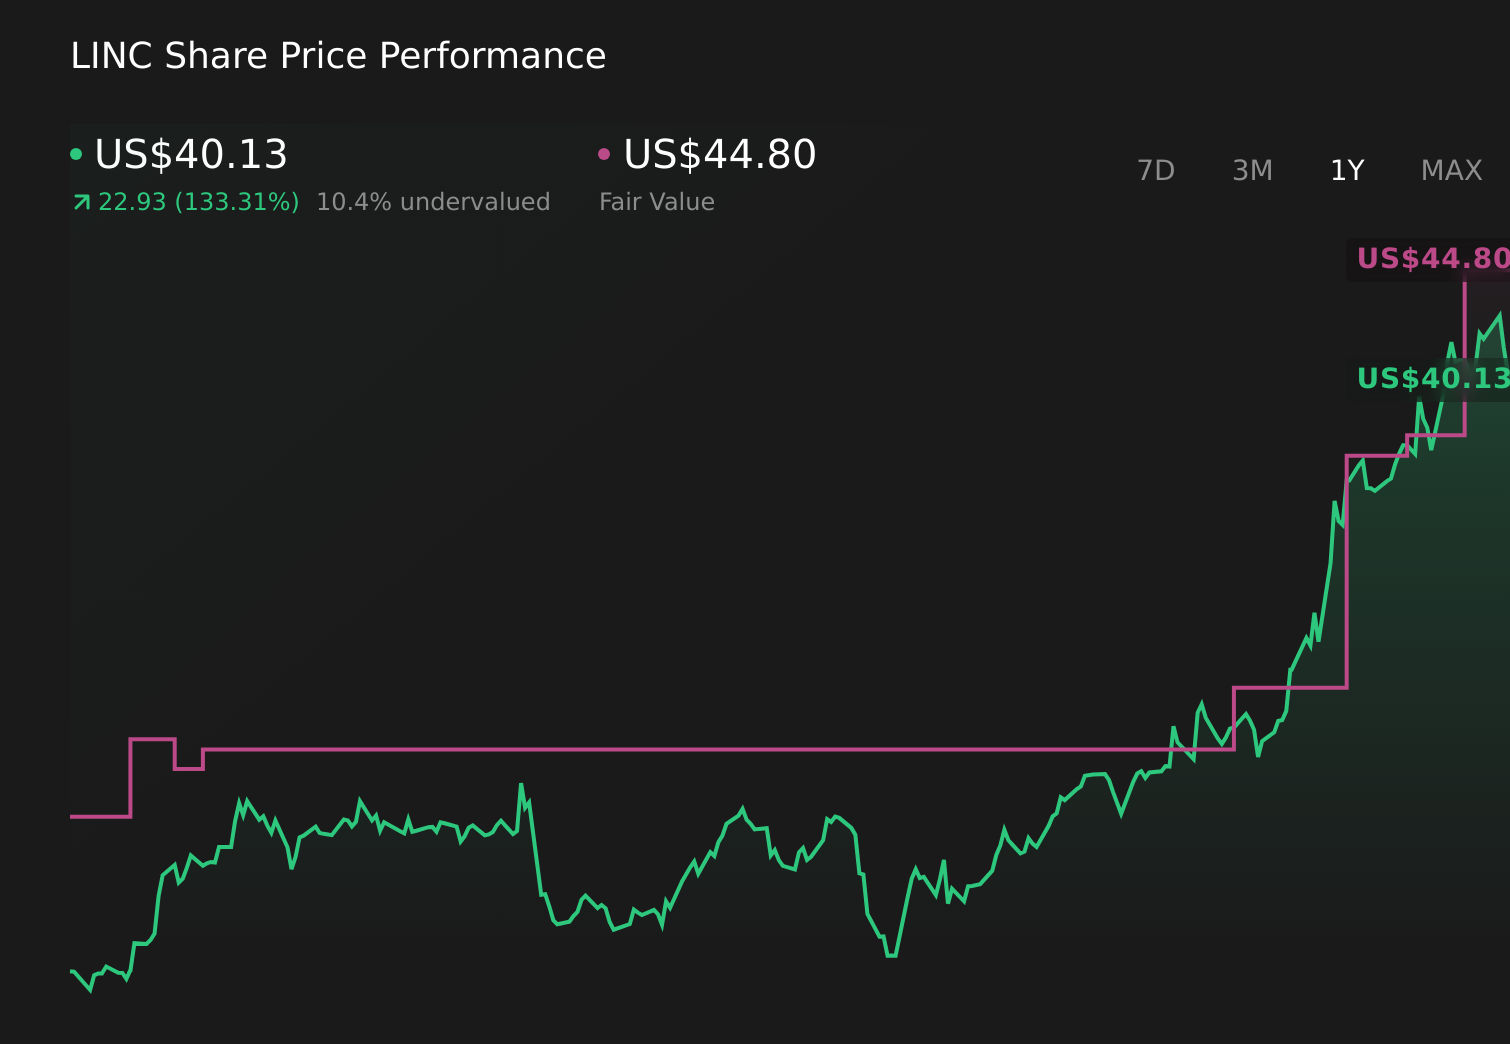
Task: Click the 22.93 (133.31%) change figure
Action: click(198, 201)
